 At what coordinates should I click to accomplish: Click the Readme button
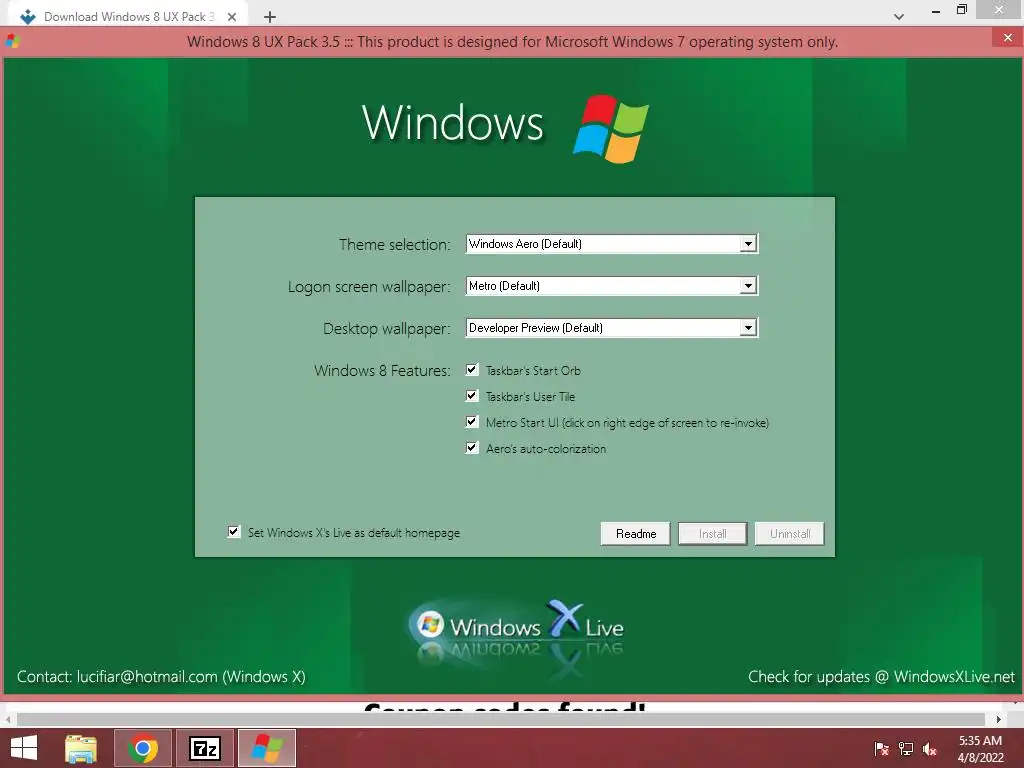pos(635,534)
